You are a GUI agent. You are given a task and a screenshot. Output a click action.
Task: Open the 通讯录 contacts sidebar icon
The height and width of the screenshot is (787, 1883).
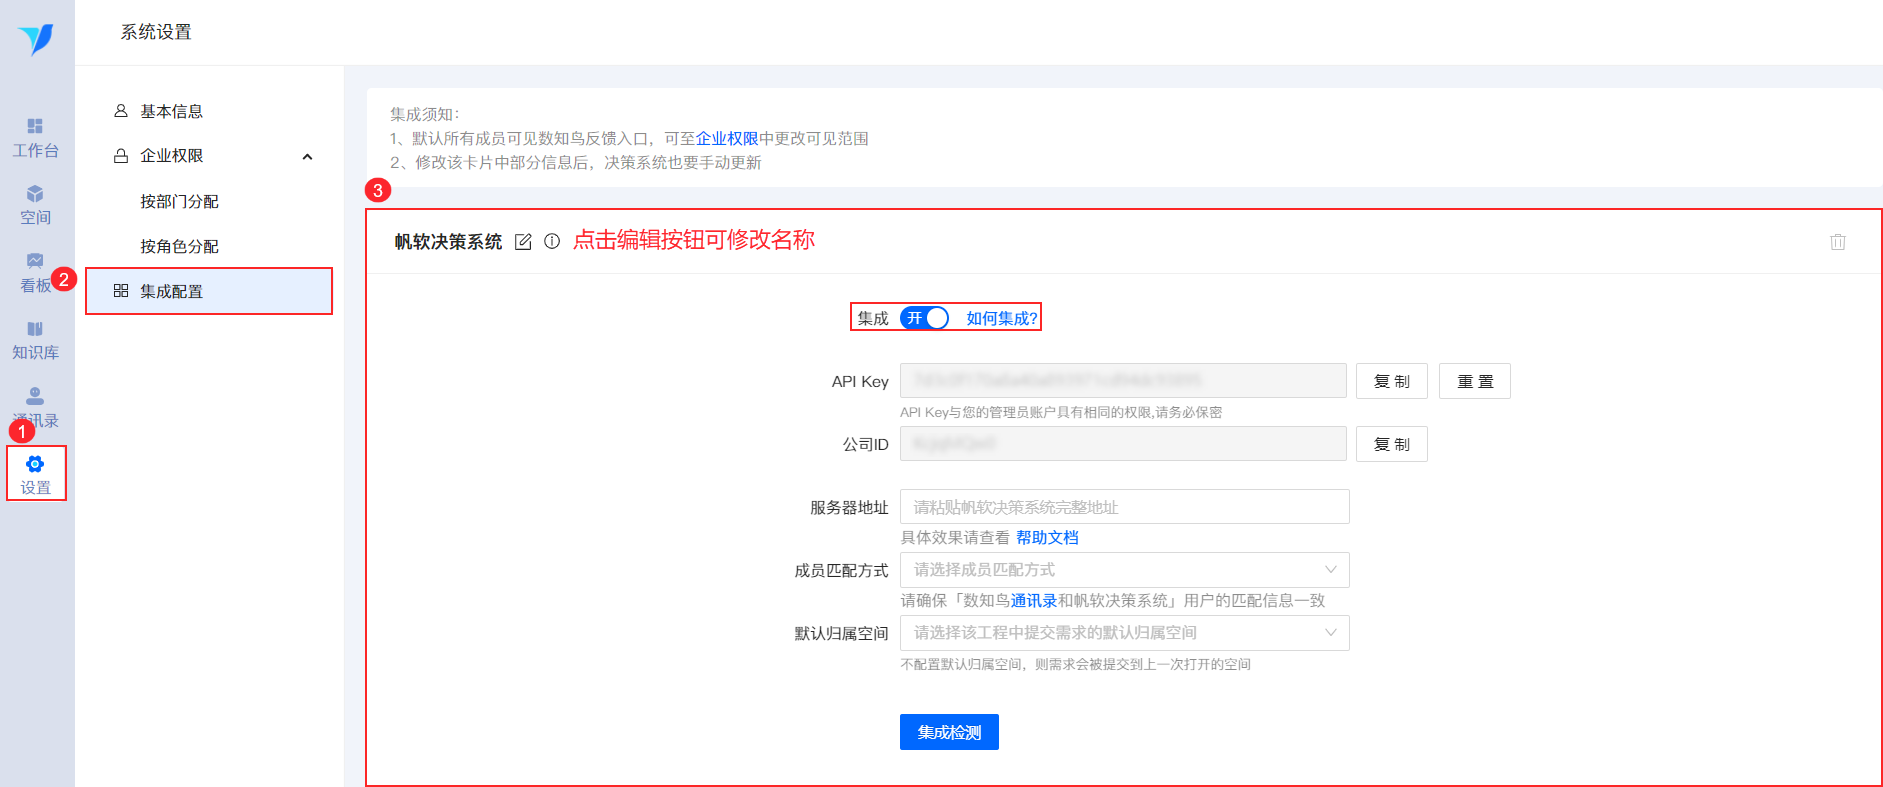[x=35, y=396]
